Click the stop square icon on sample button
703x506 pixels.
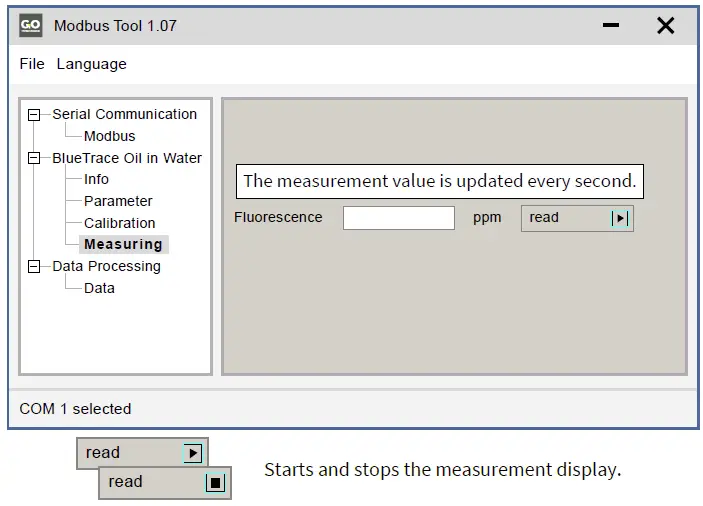[x=215, y=483]
